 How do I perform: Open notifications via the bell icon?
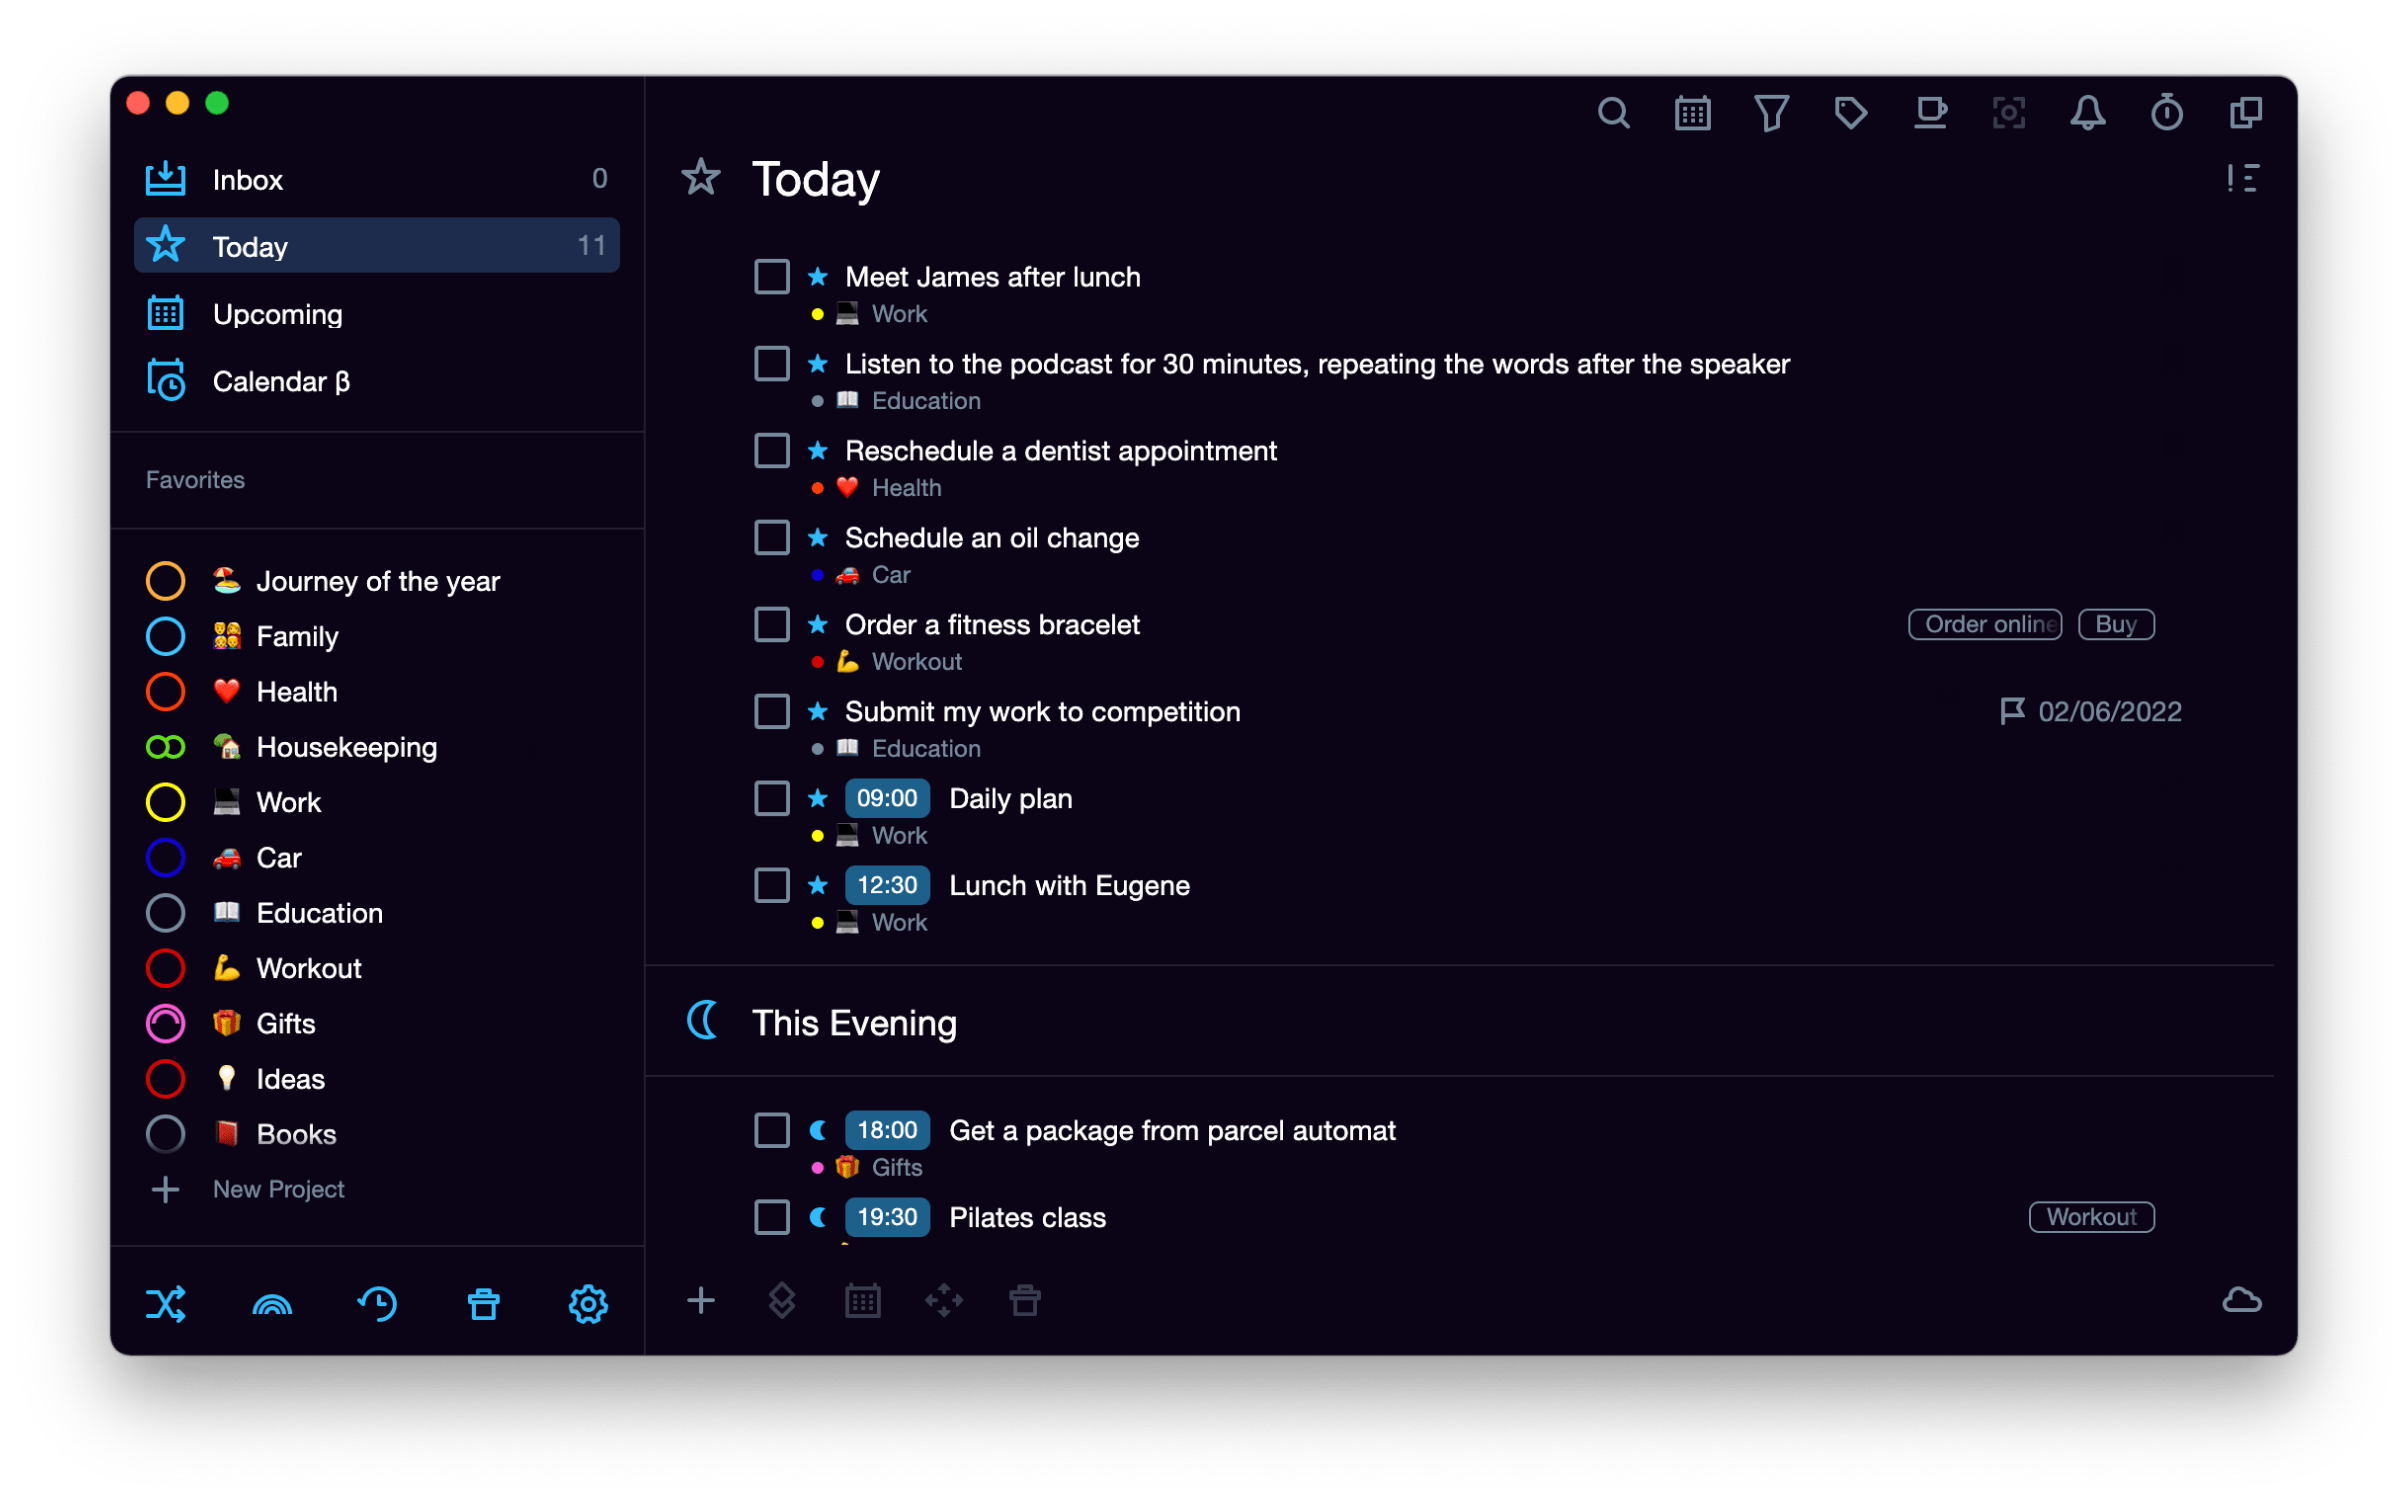2089,112
